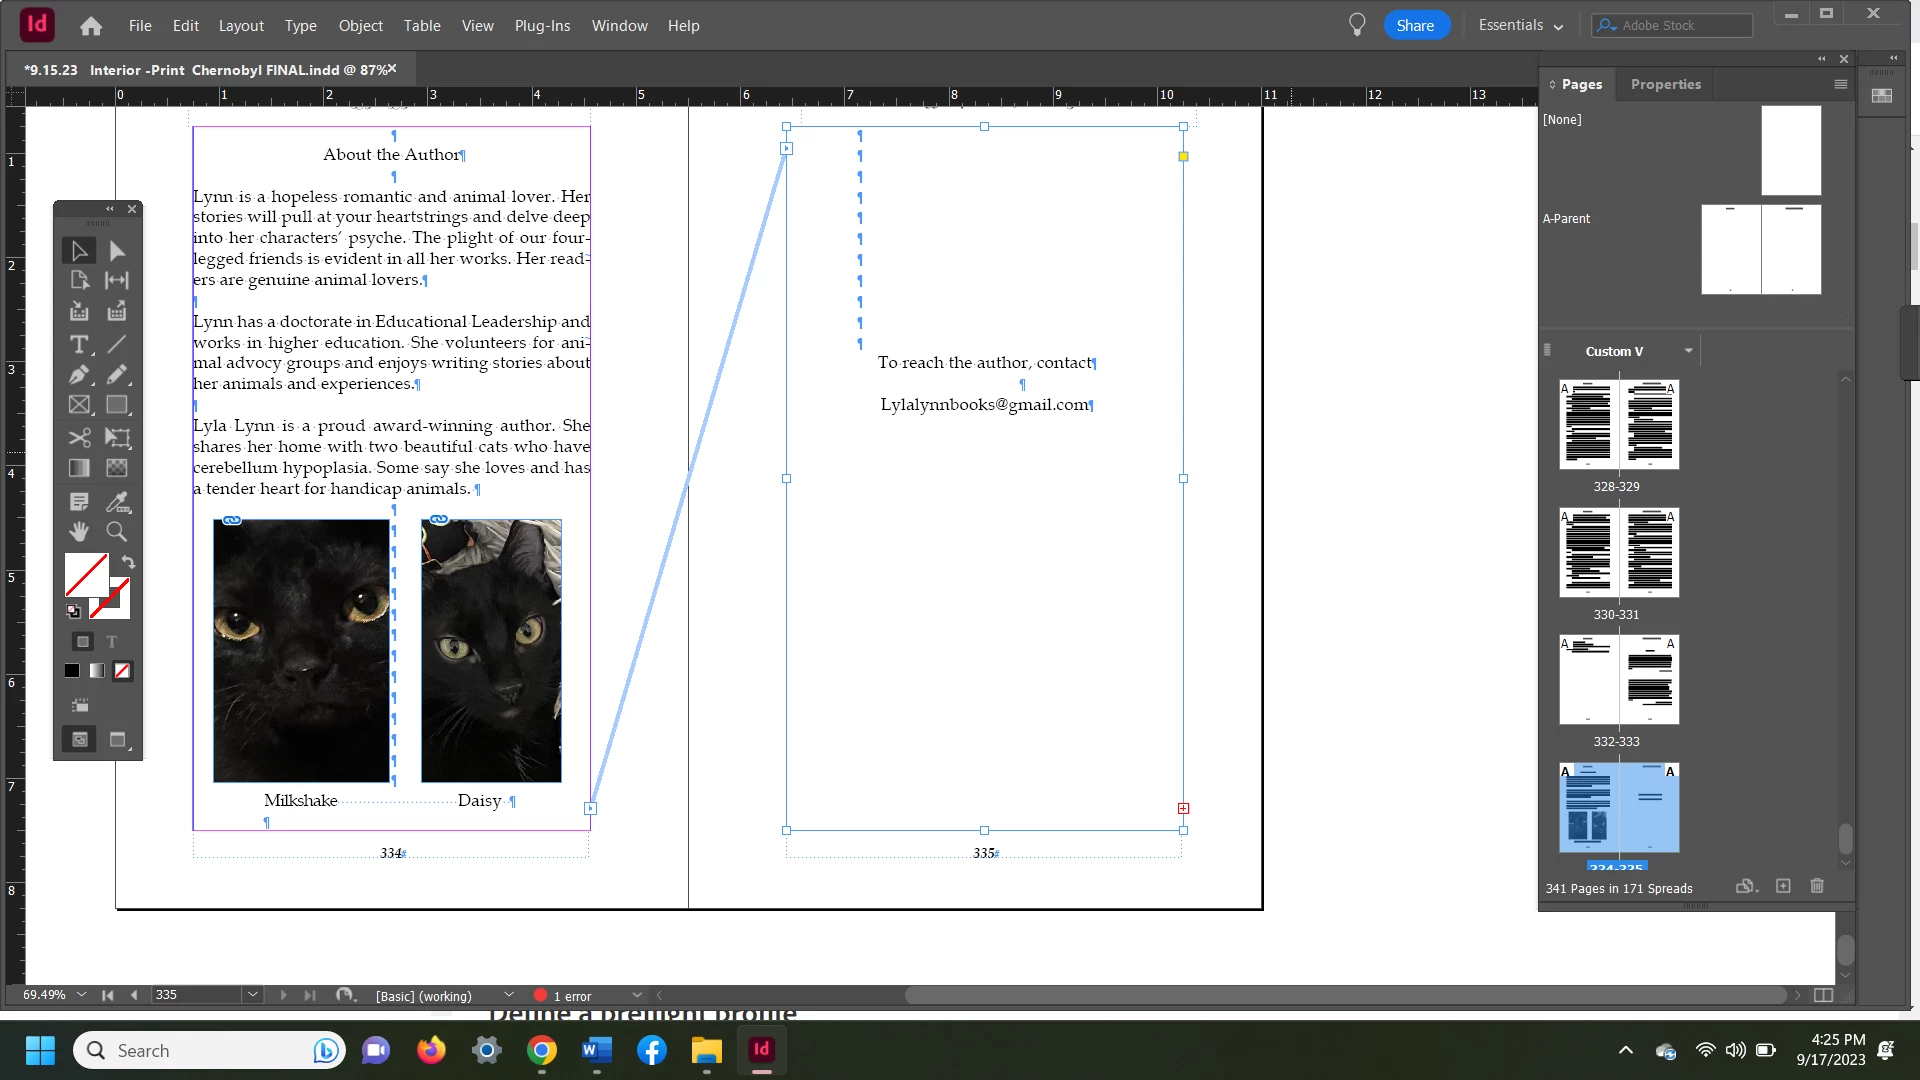Screen dimensions: 1920x1080
Task: Click the Fill color swatch
Action: 86,575
